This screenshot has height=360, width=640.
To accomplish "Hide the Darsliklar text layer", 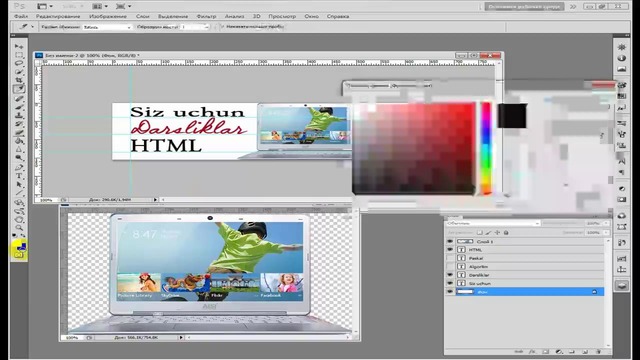I will point(450,275).
